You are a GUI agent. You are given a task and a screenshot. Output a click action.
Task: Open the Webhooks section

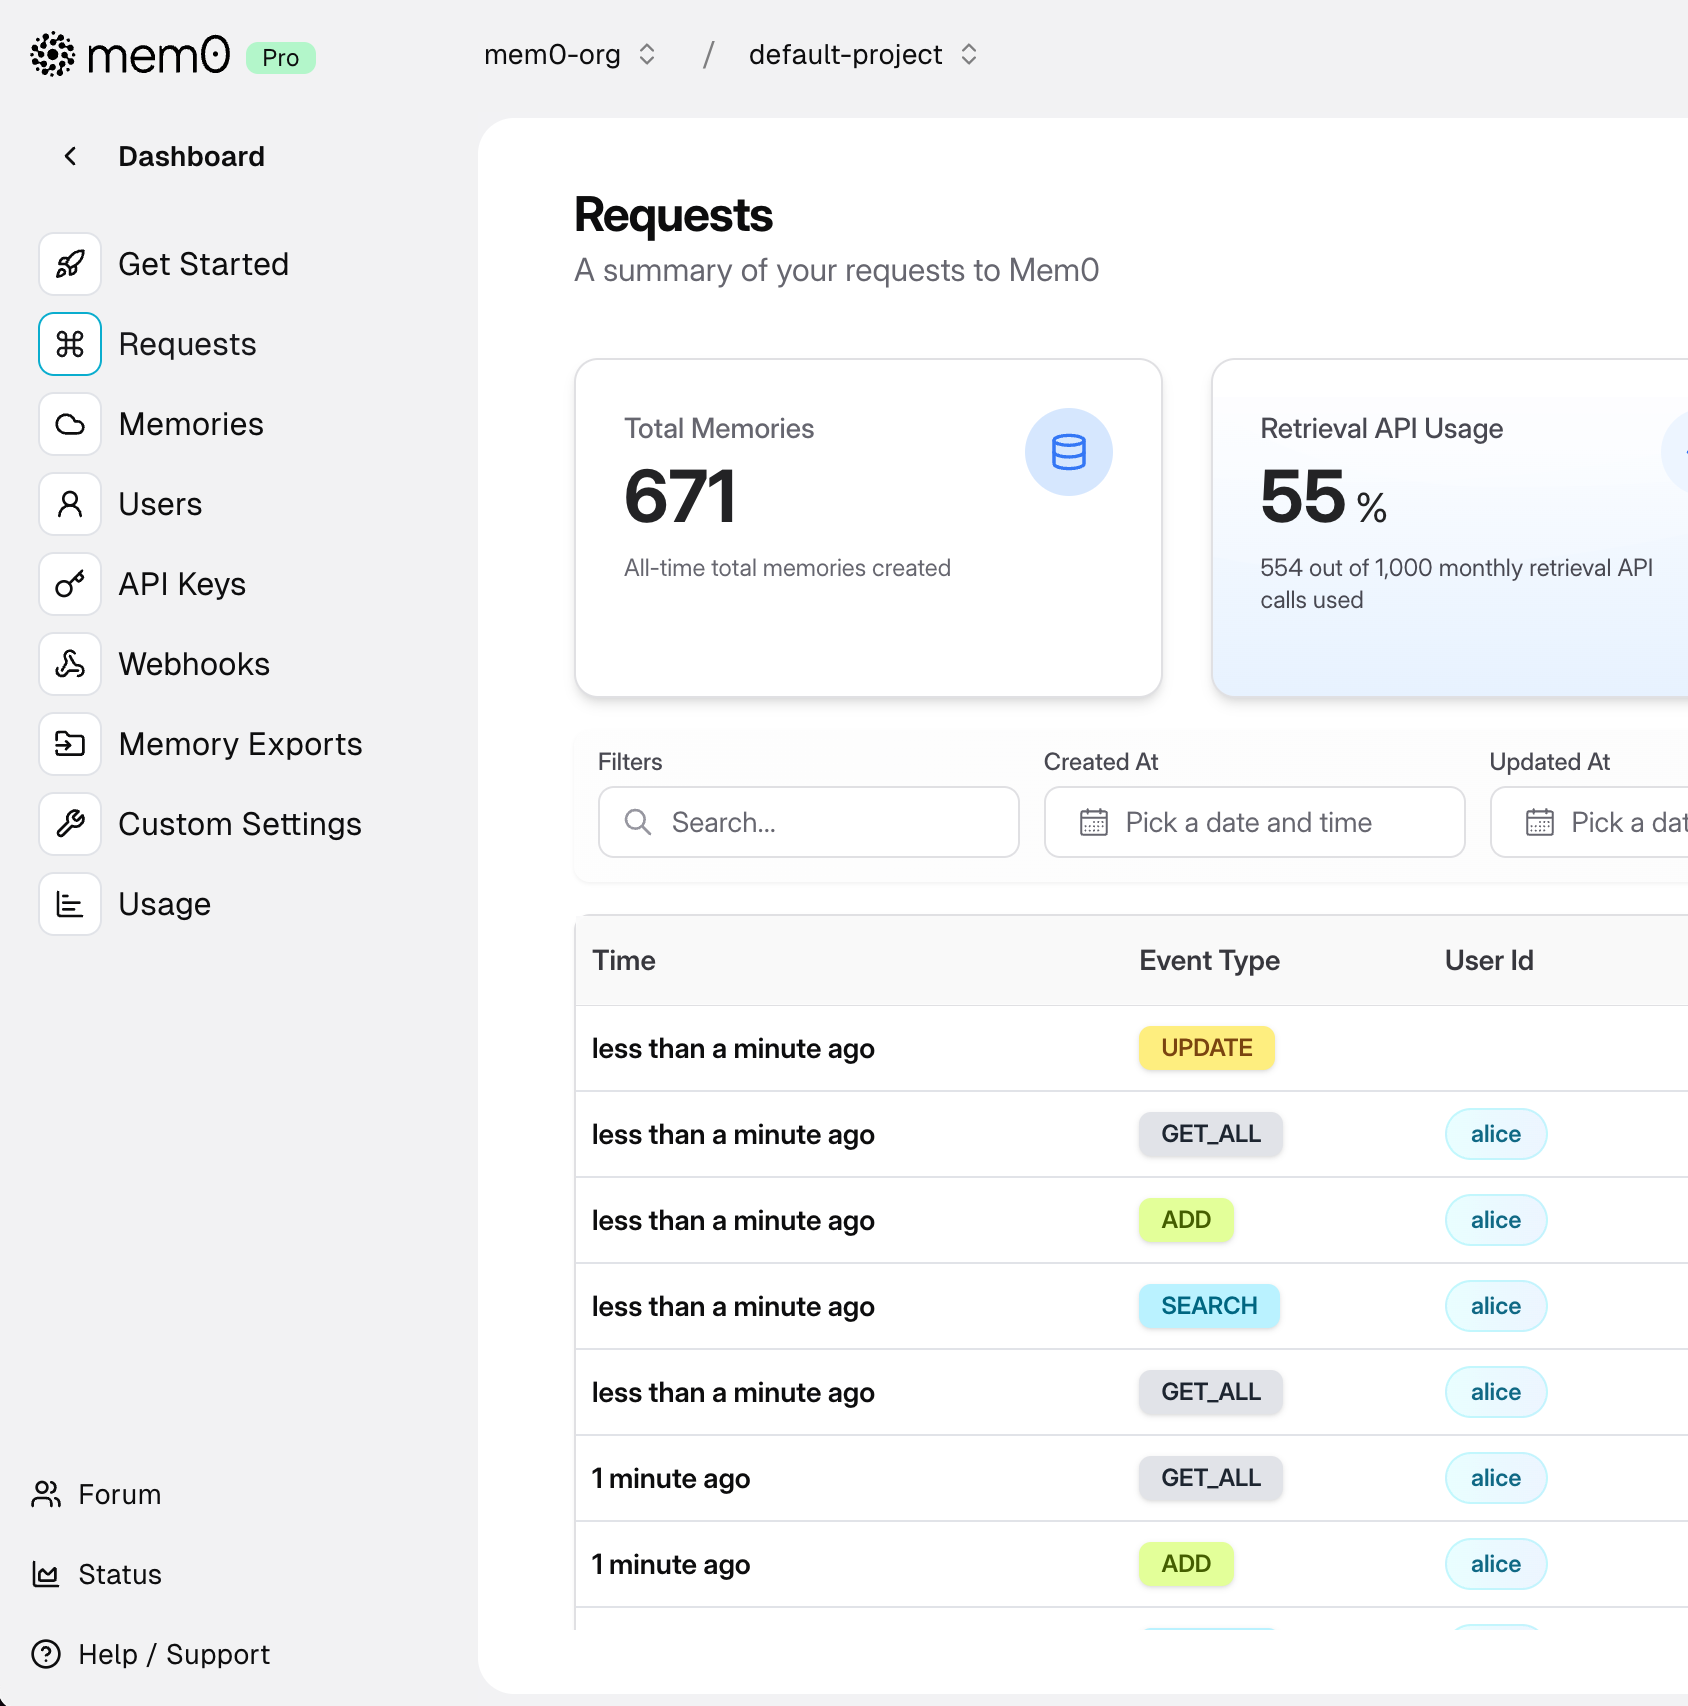point(194,664)
